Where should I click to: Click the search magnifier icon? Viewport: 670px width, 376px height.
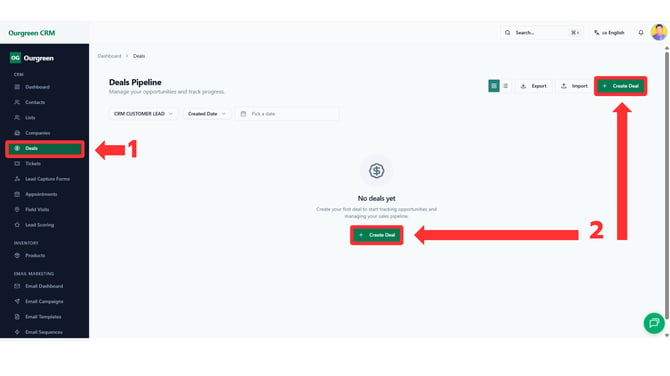[508, 32]
